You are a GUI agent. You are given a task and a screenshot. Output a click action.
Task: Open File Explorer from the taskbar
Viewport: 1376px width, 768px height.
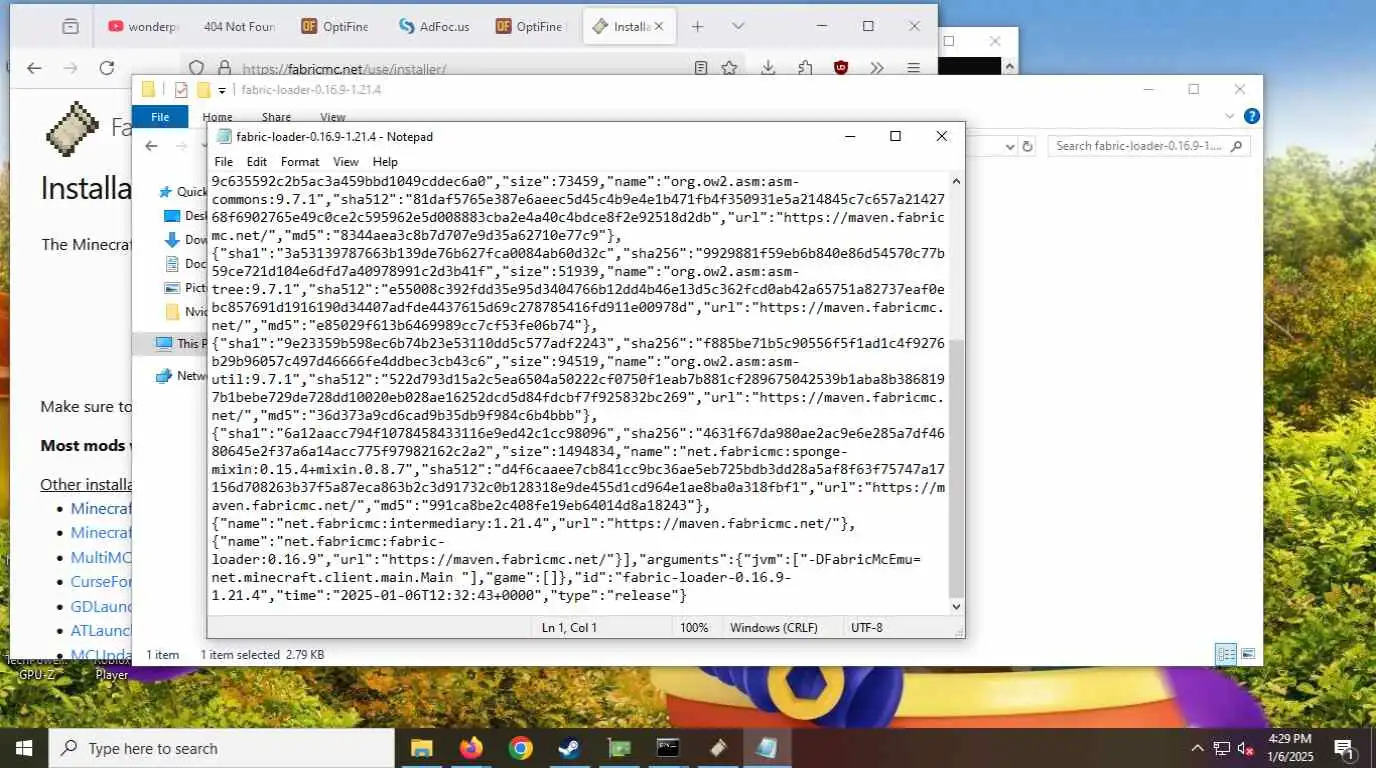pos(422,748)
